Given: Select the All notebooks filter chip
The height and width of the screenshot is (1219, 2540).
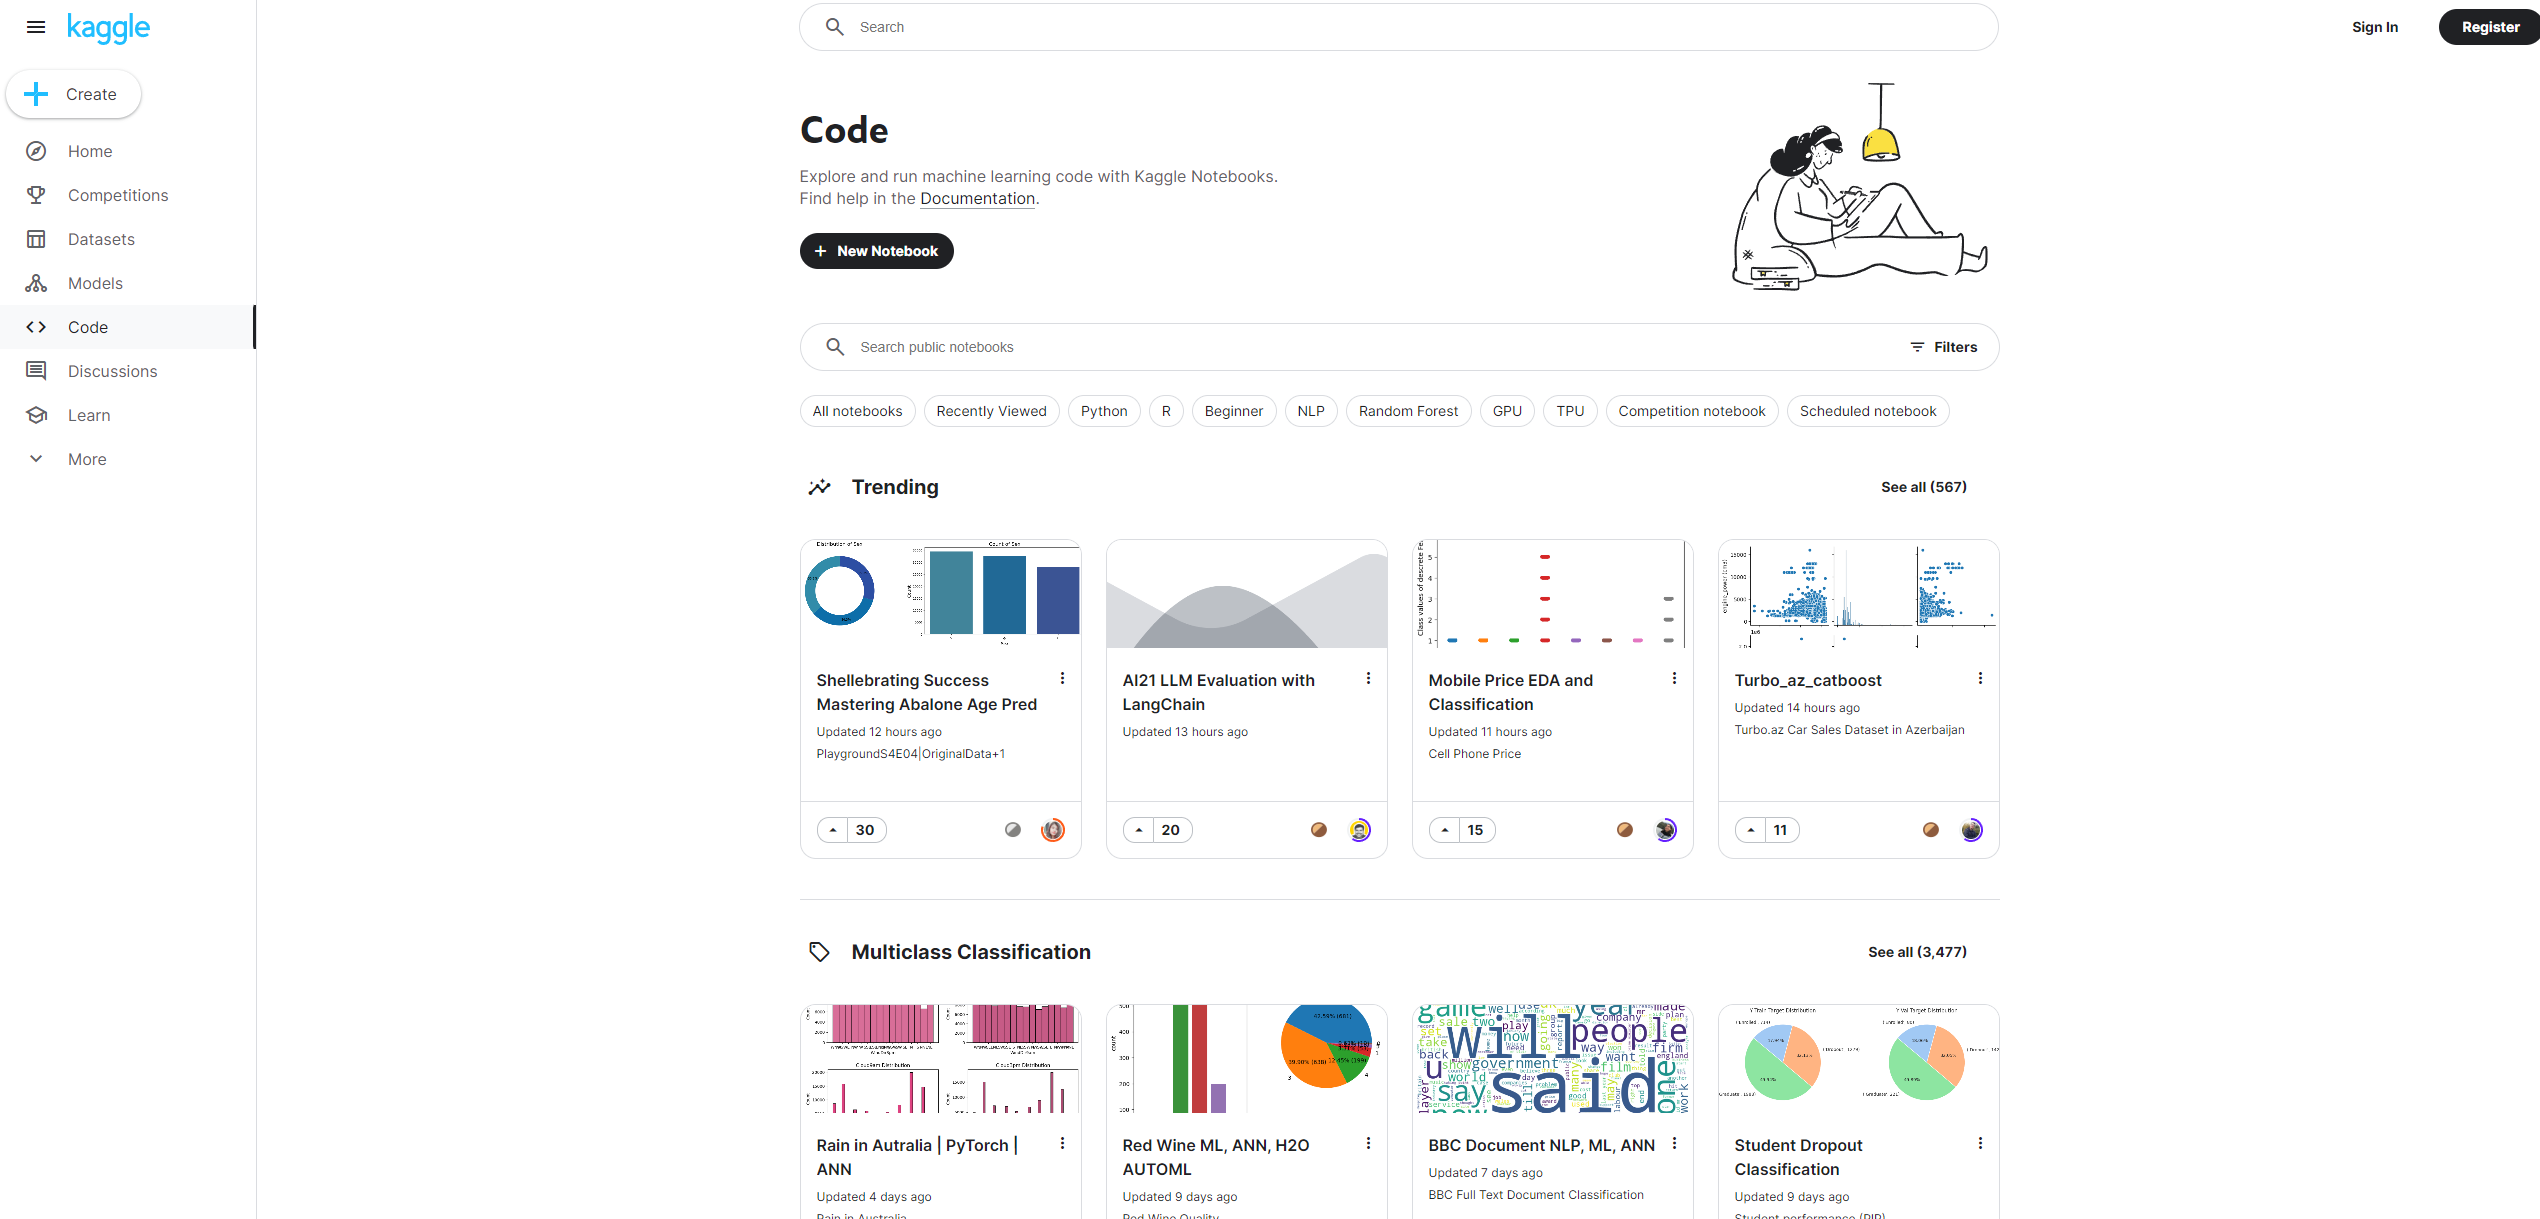Looking at the screenshot, I should tap(857, 411).
